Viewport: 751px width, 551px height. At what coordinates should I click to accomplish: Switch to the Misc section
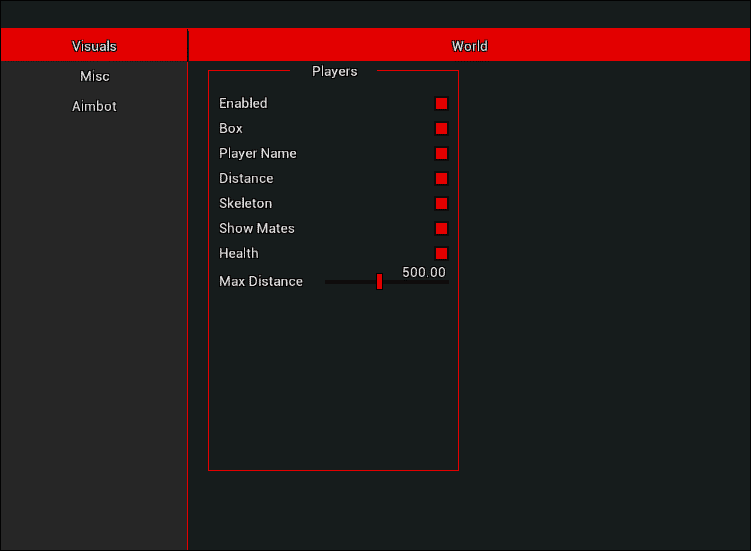click(x=94, y=76)
